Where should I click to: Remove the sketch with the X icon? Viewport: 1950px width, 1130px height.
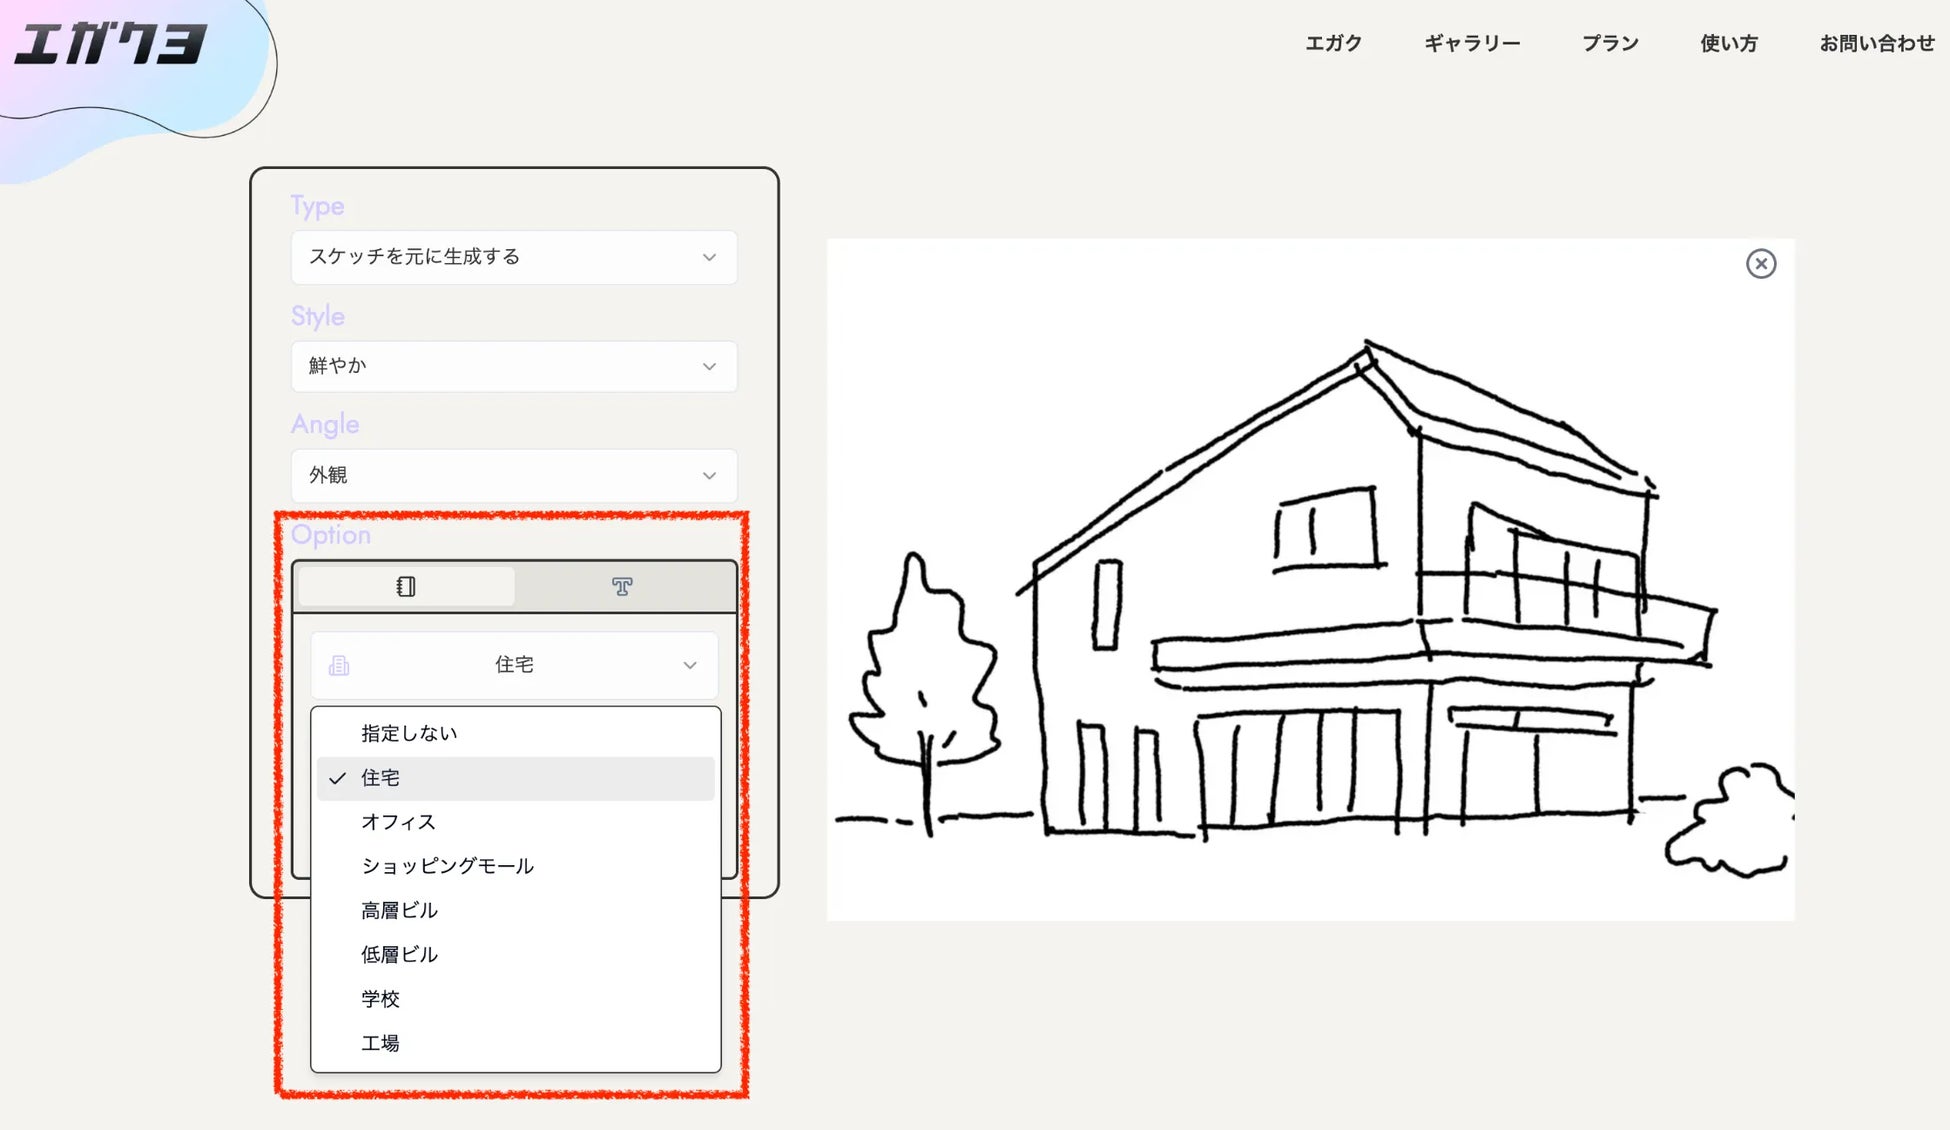pyautogui.click(x=1761, y=264)
